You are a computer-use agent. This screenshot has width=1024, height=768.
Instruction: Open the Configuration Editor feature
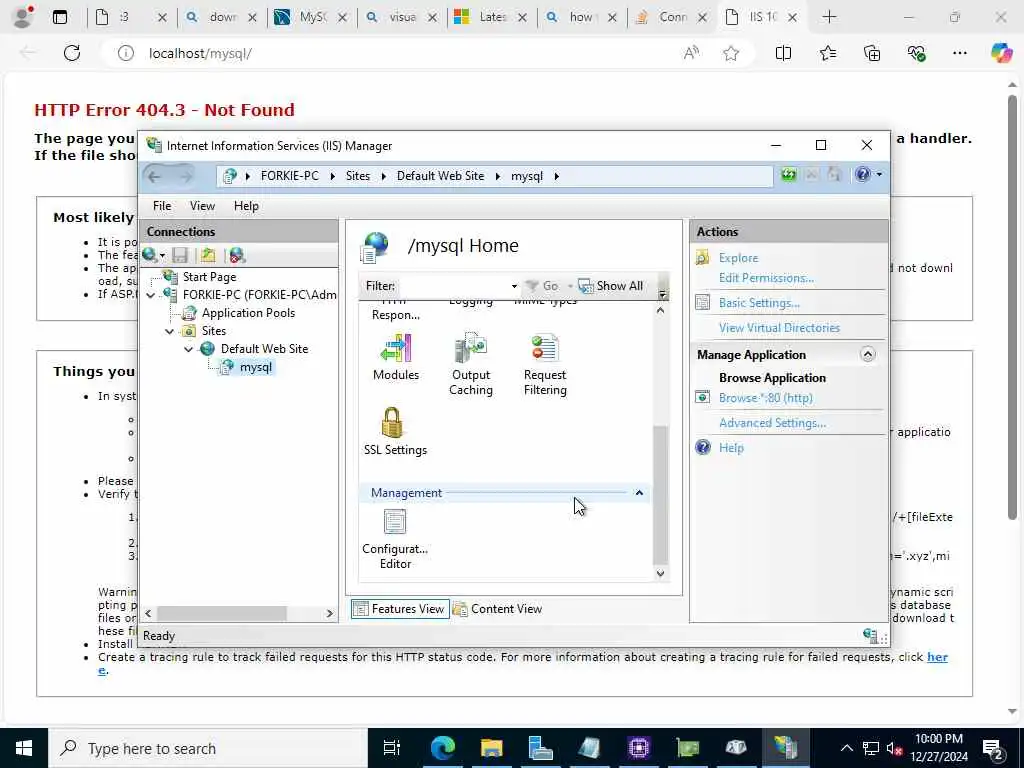(395, 539)
